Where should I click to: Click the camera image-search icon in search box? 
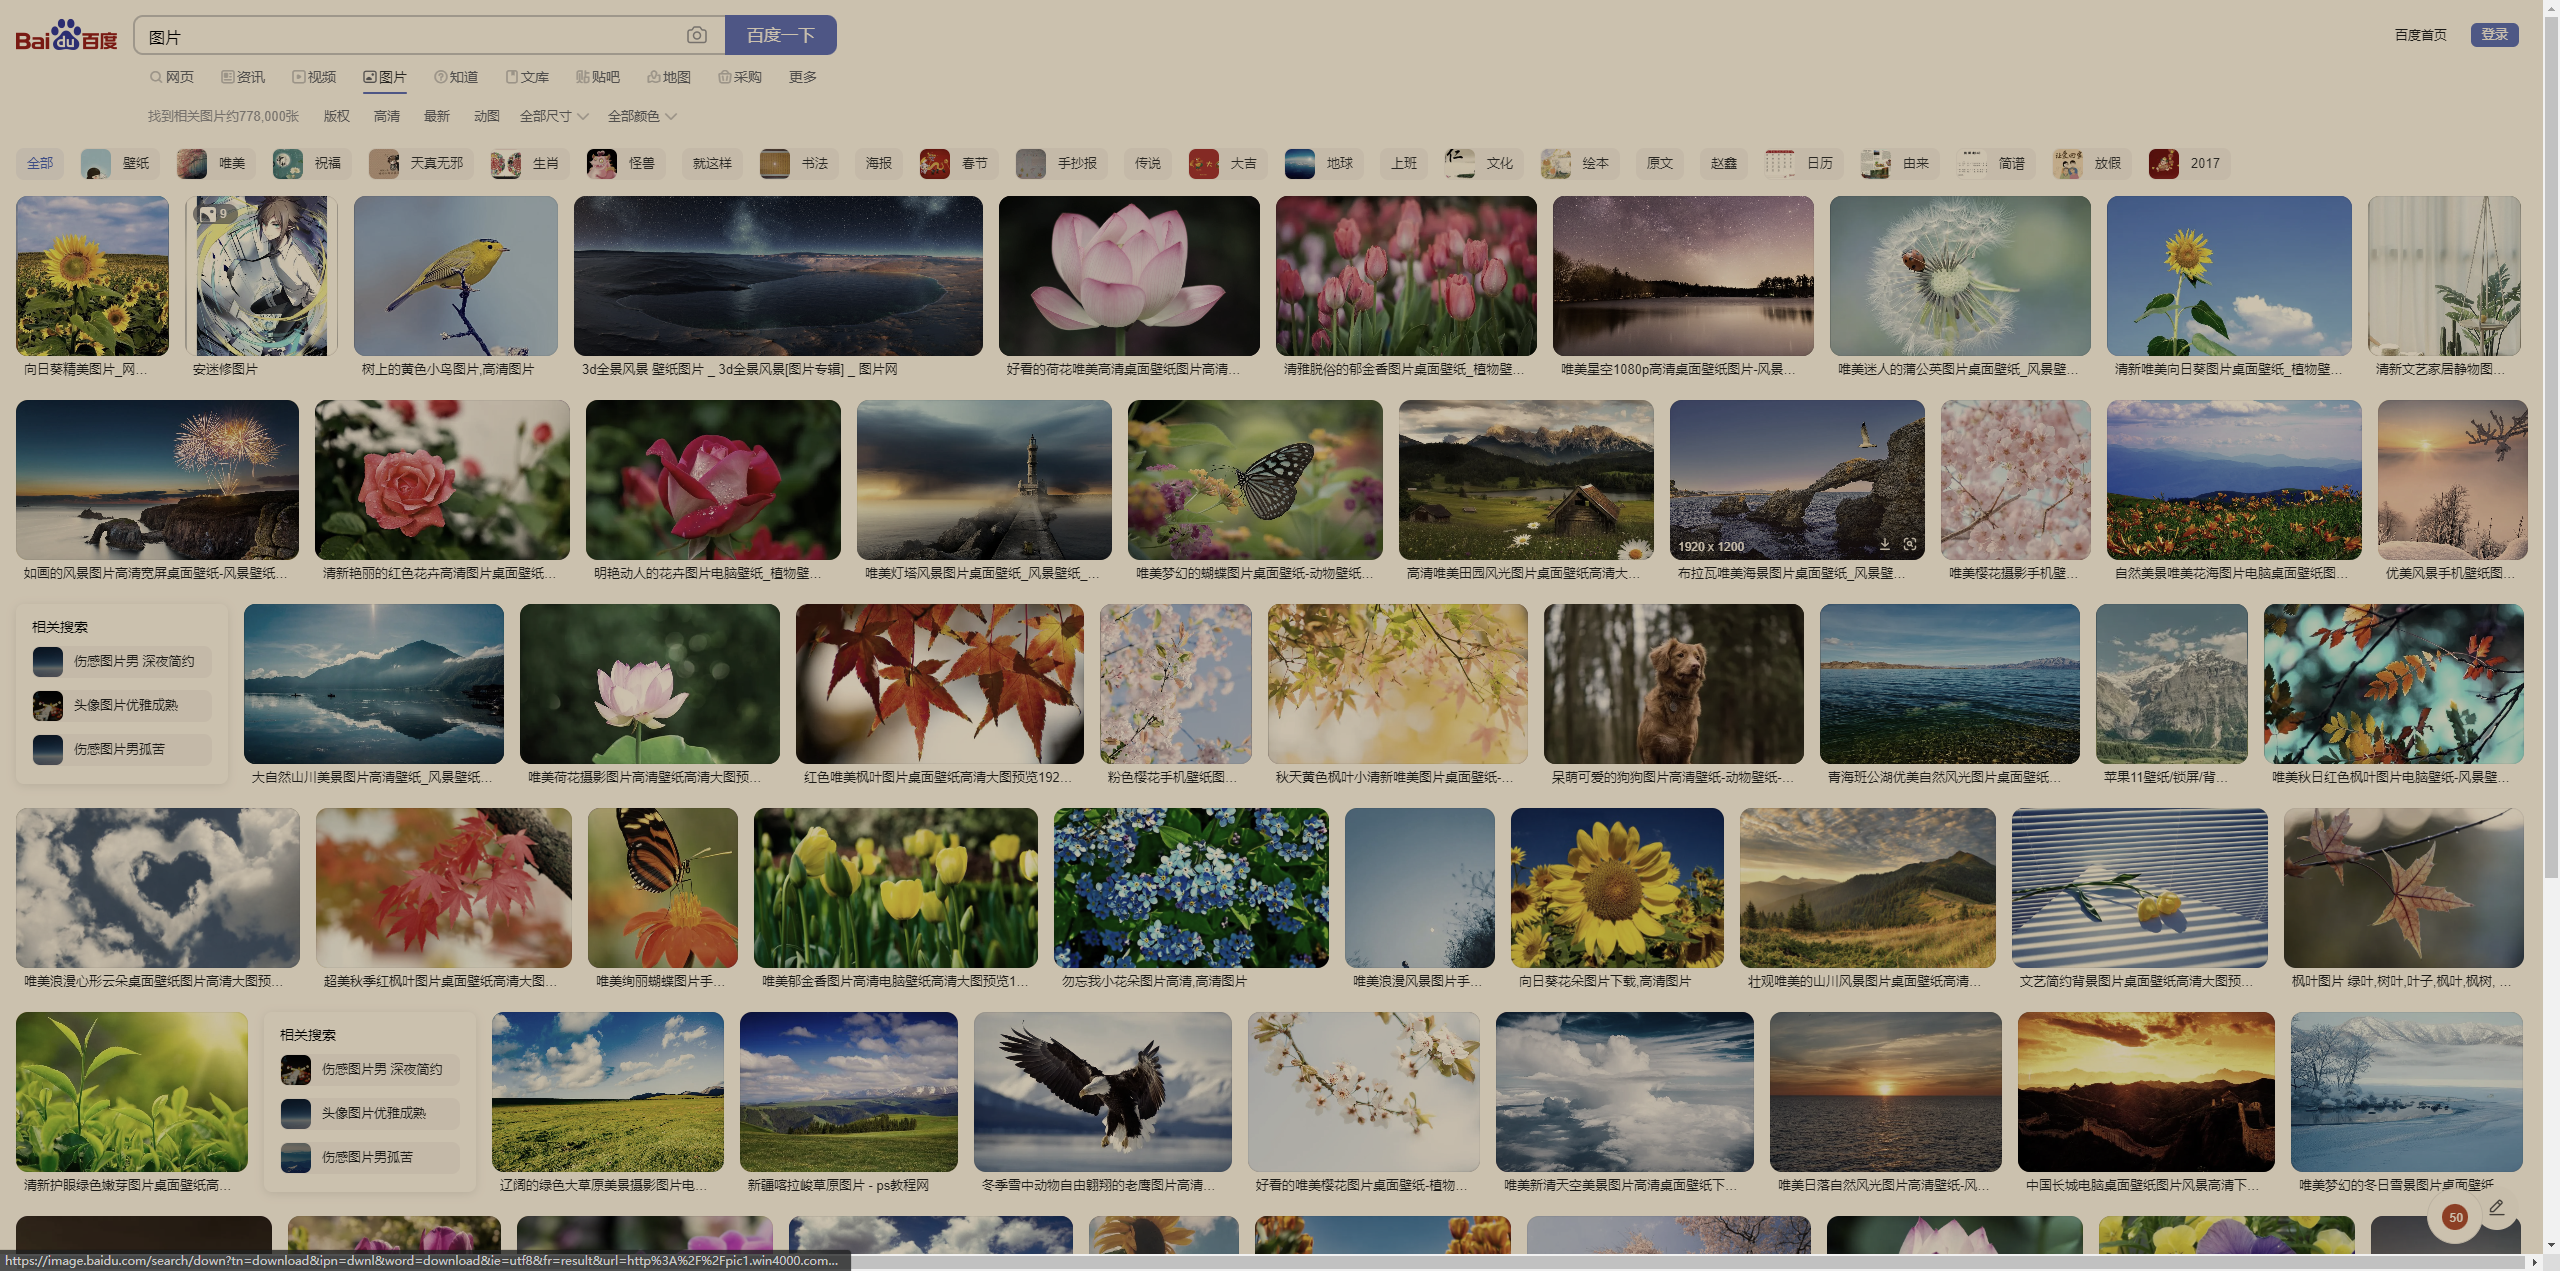pyautogui.click(x=696, y=36)
